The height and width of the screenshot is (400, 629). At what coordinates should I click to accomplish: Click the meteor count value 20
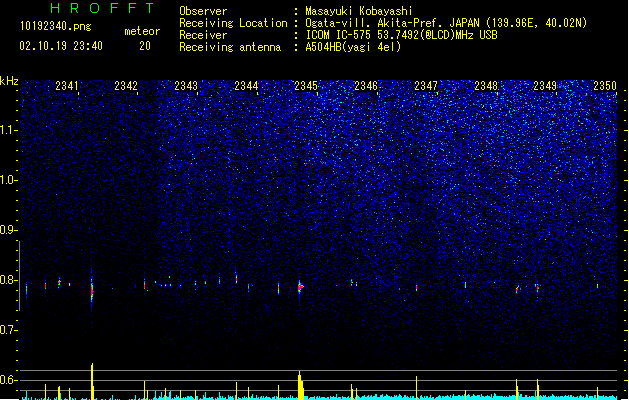[145, 46]
